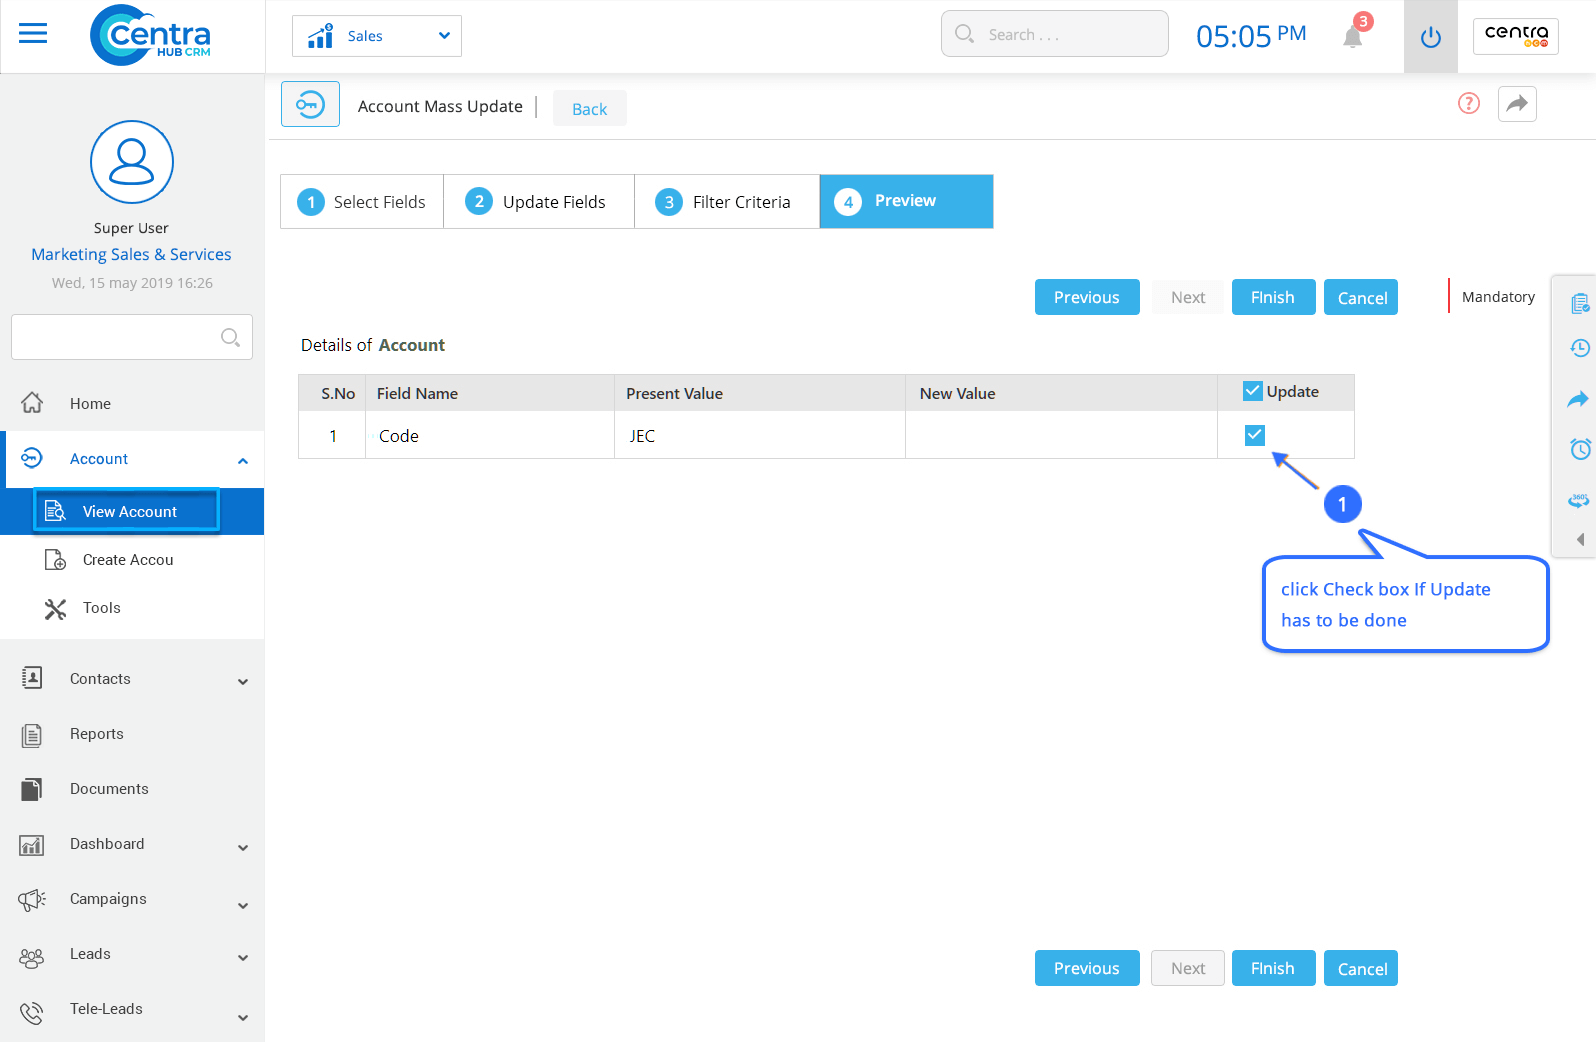Expand the Dashboard menu chevron
The image size is (1596, 1042).
tap(243, 847)
